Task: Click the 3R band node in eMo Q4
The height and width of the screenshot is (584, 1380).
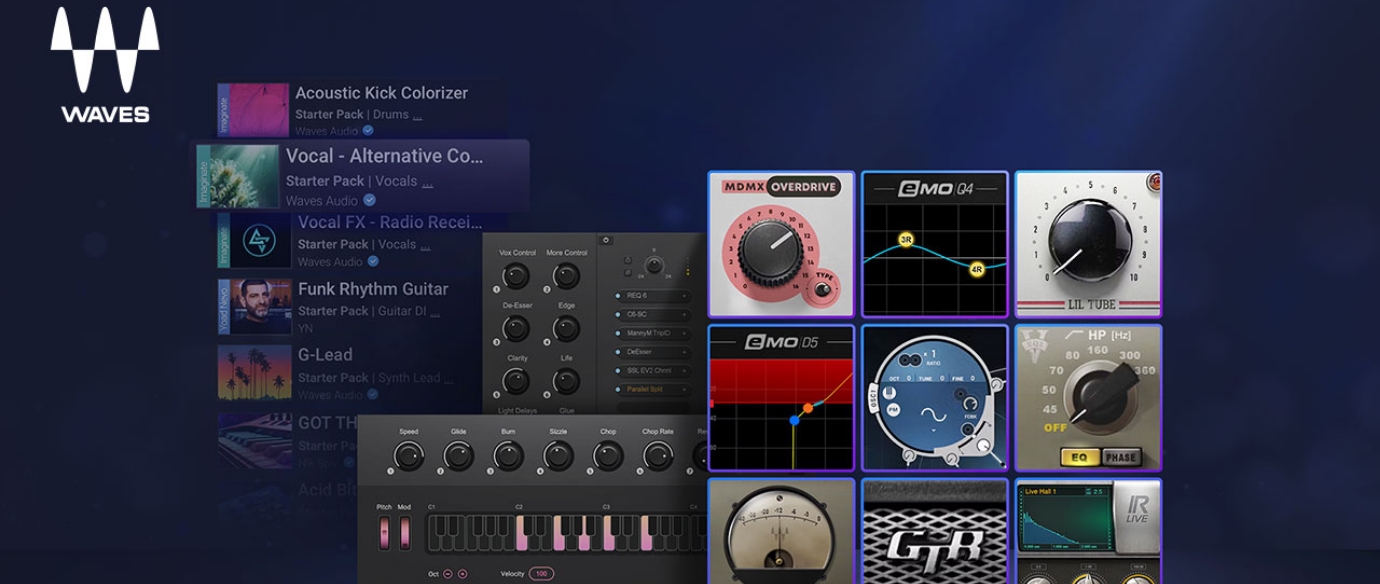Action: coord(906,240)
